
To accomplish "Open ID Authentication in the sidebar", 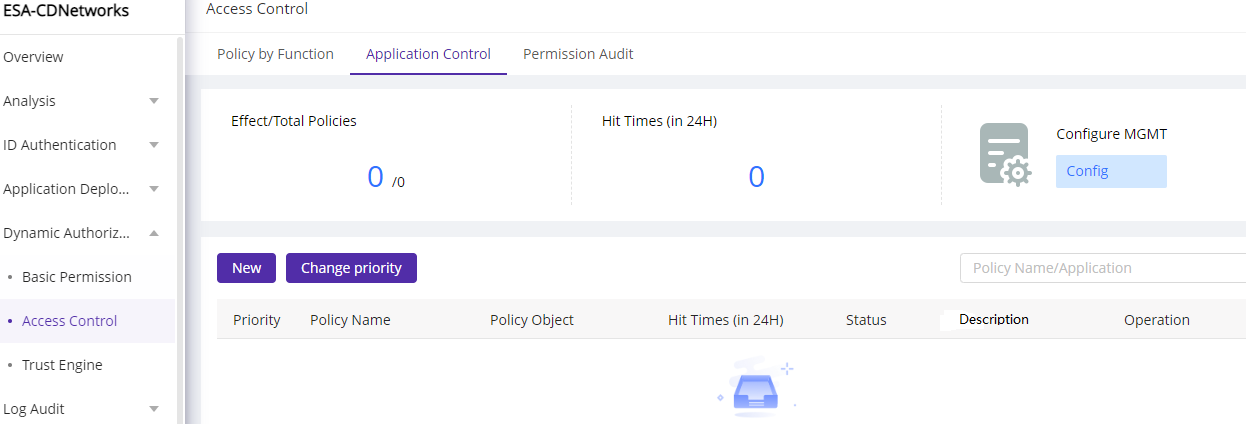I will (60, 145).
